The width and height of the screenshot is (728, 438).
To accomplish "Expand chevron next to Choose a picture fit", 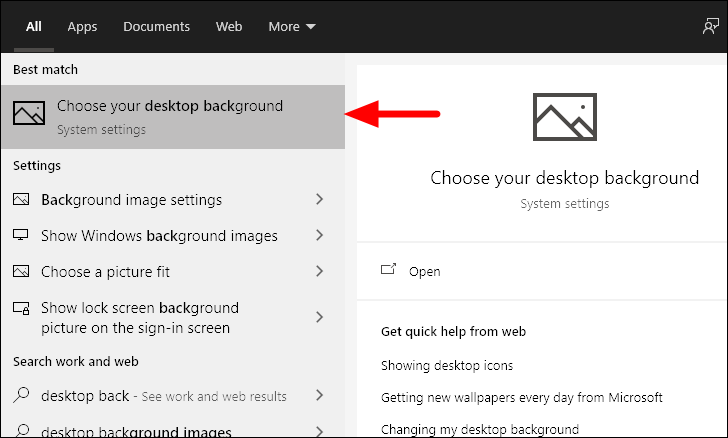I will click(x=319, y=271).
